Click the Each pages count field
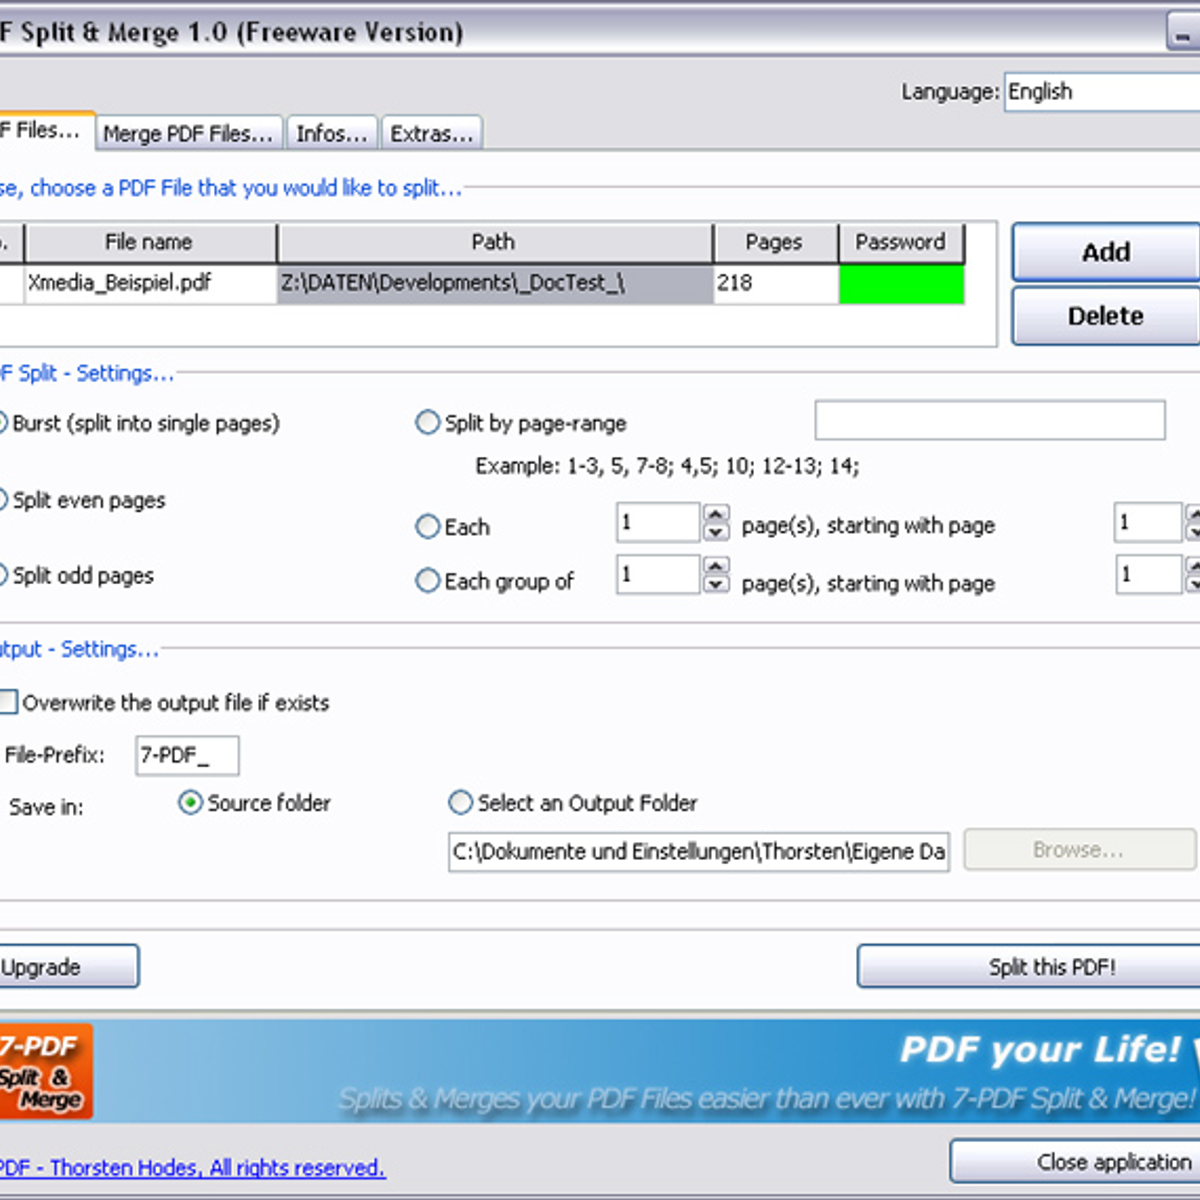1200x1200 pixels. click(x=658, y=522)
